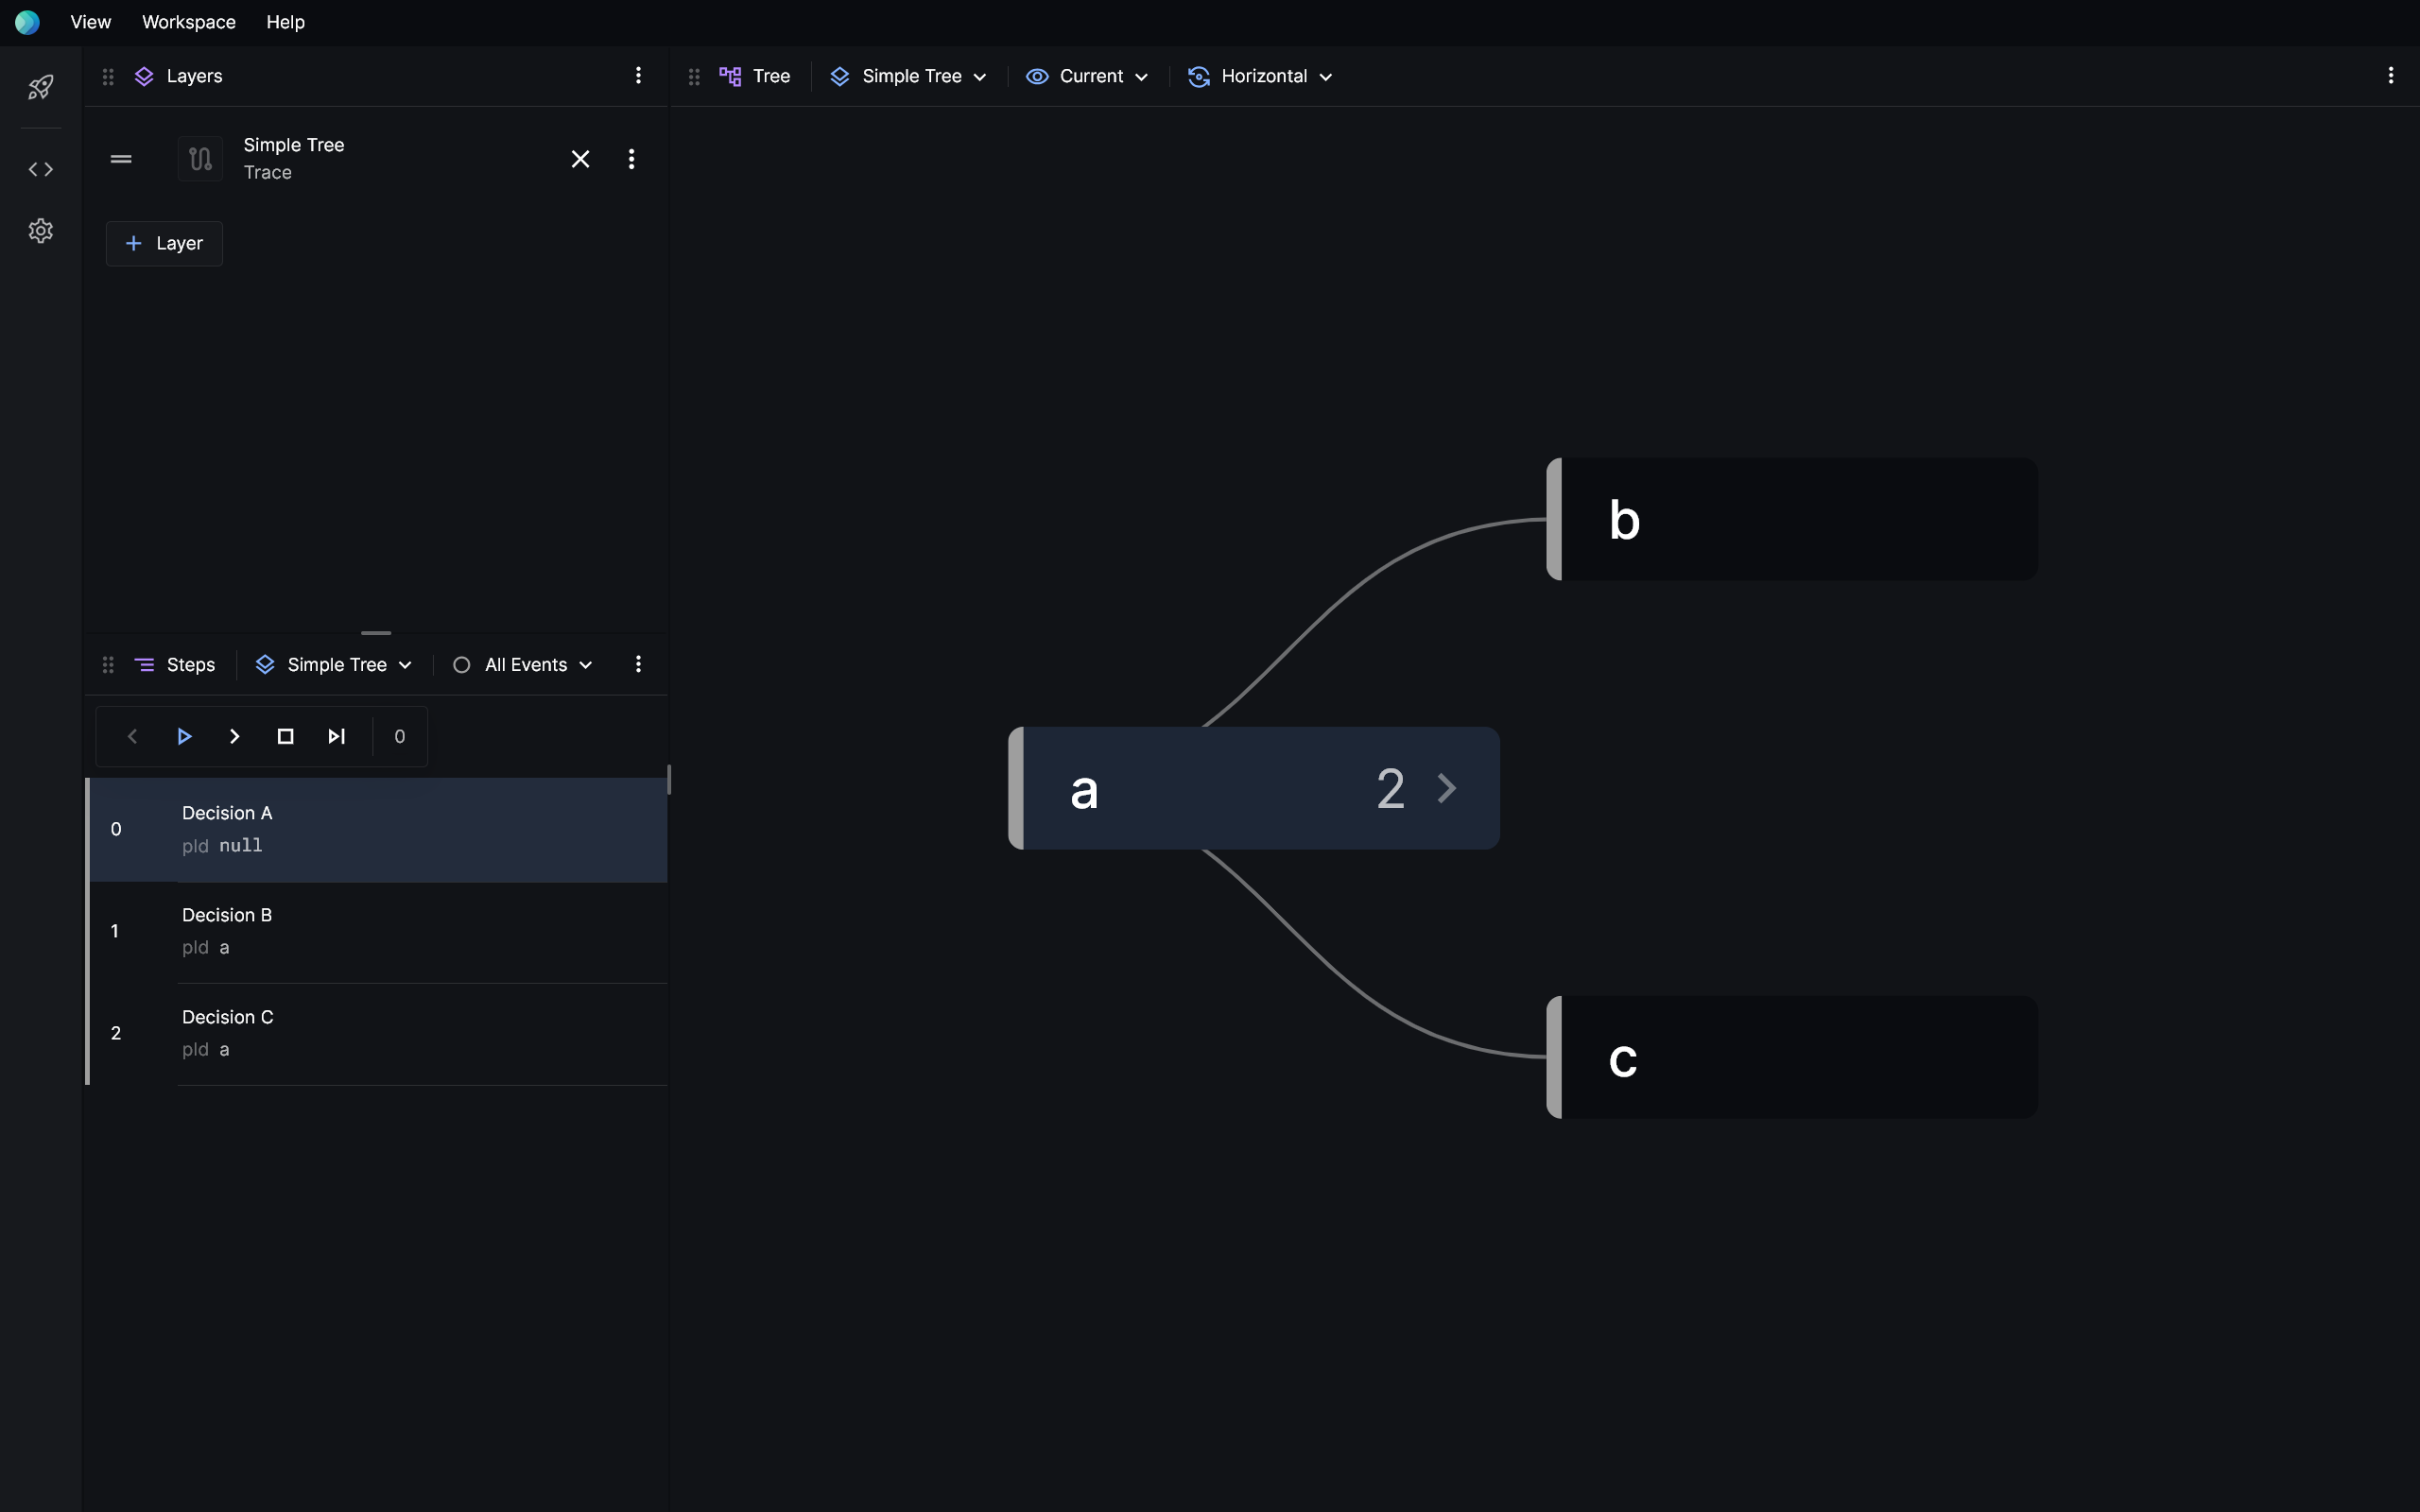This screenshot has width=2420, height=1512.
Task: Click the Steps panel icon
Action: (x=145, y=663)
